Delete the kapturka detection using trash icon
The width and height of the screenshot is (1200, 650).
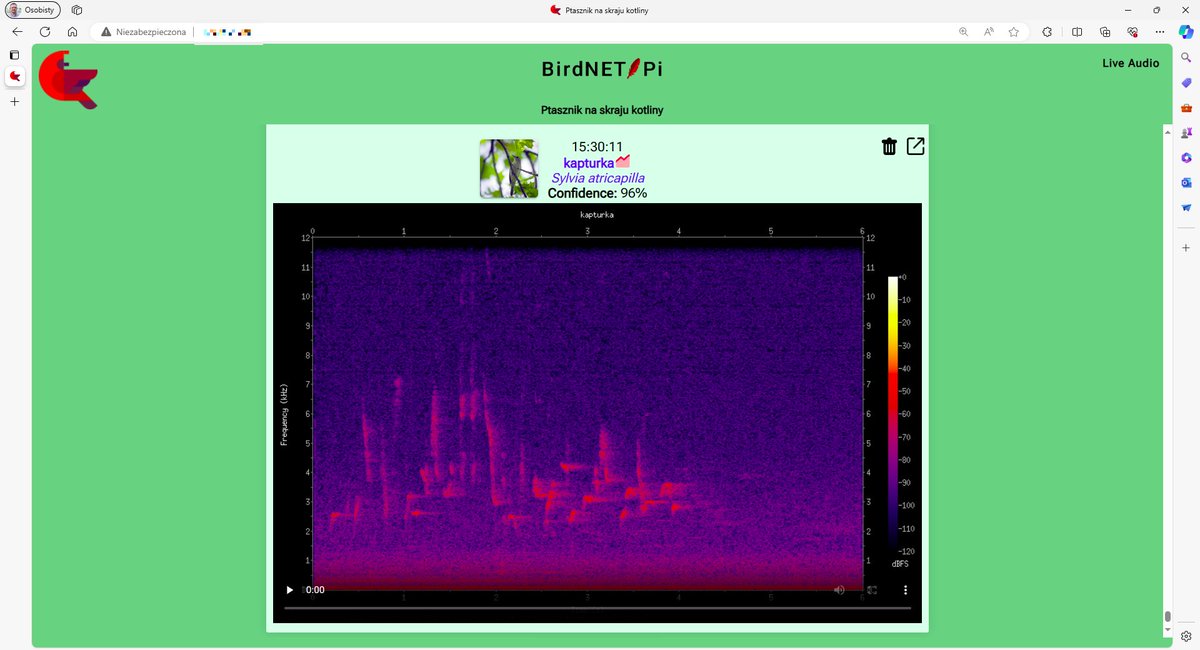point(889,146)
